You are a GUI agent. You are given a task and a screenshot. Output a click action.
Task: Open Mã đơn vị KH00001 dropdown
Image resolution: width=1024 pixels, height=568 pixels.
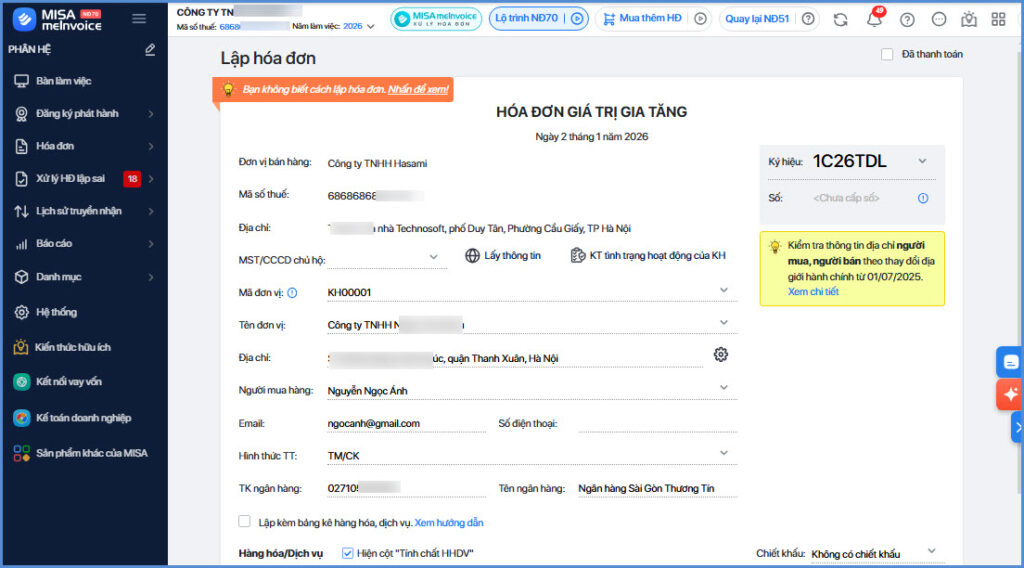click(x=724, y=290)
